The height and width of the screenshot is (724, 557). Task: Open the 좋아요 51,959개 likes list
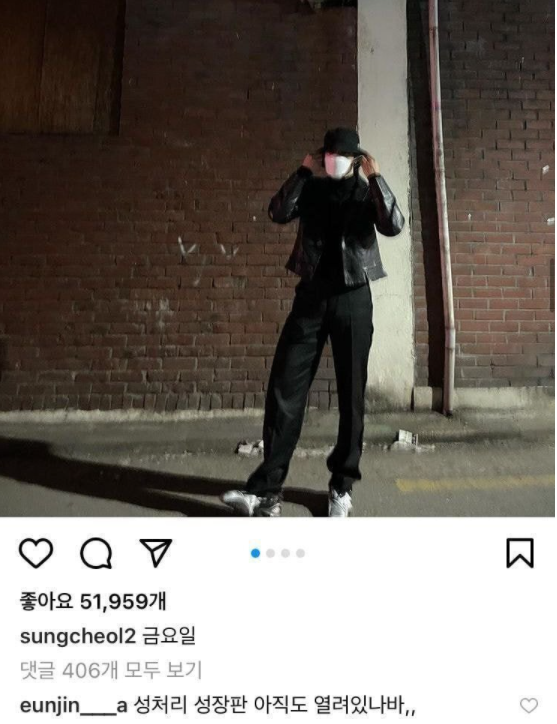tap(93, 601)
